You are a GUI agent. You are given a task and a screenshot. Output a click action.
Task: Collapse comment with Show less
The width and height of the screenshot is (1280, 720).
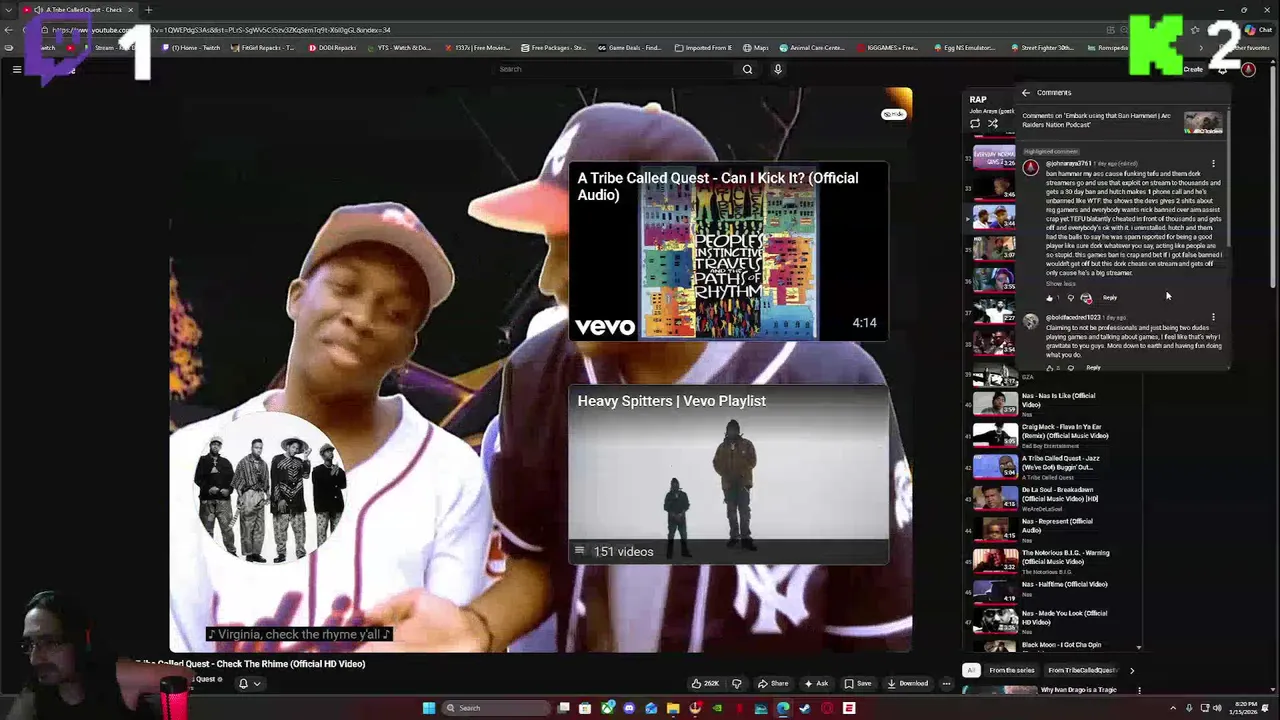1061,284
